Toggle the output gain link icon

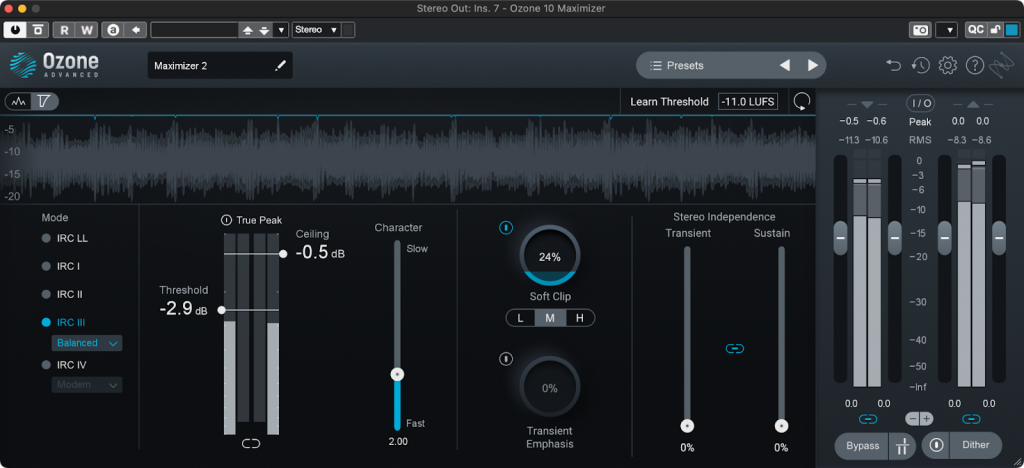pos(972,419)
